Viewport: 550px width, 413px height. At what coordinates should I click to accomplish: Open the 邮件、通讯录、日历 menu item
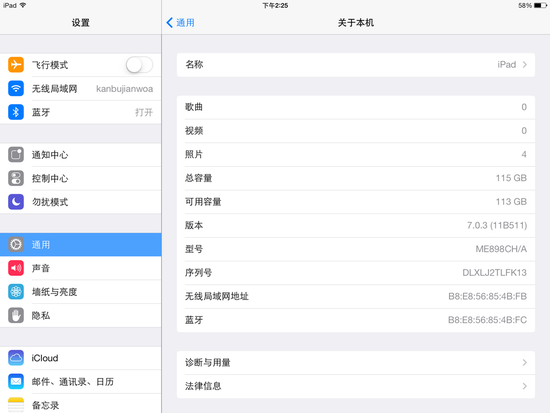coord(81,381)
